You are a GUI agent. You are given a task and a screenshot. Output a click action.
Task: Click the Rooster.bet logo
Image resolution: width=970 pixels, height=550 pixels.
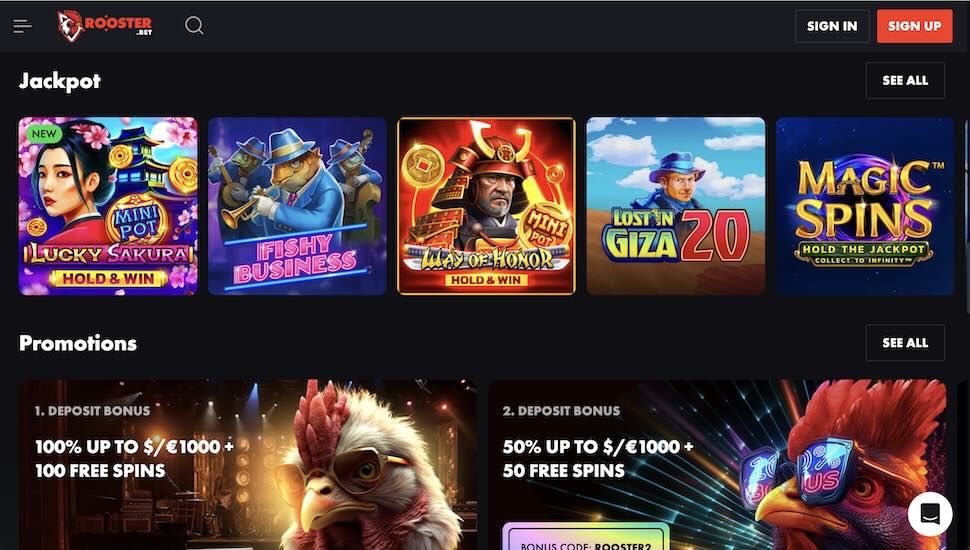pos(105,26)
